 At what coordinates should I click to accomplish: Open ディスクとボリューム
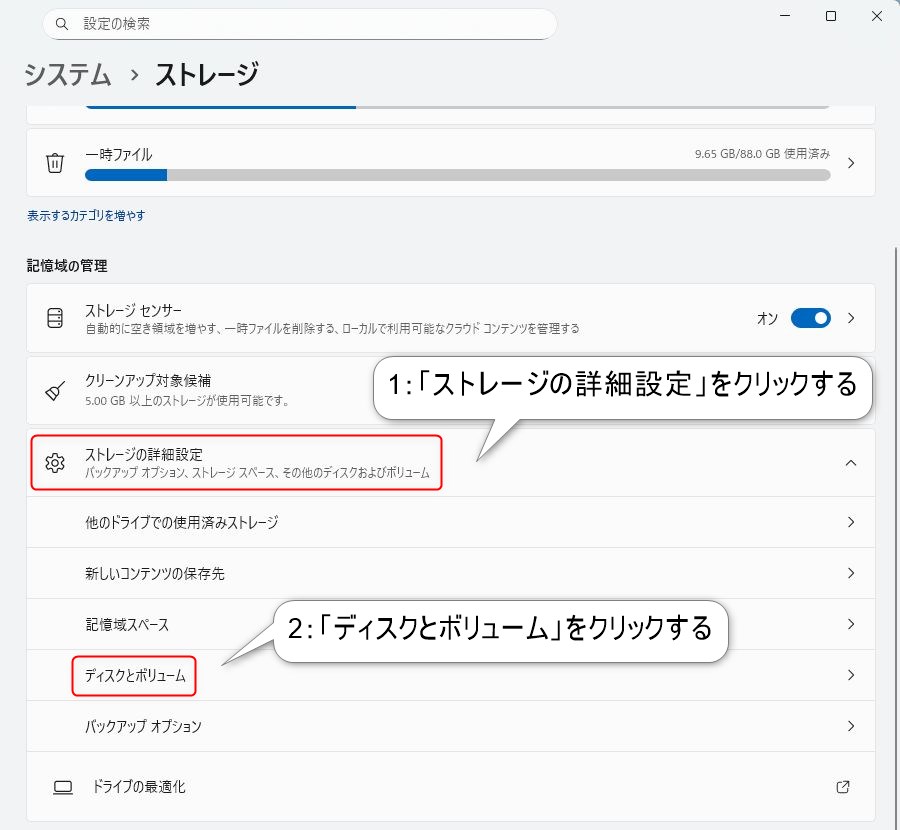click(451, 676)
